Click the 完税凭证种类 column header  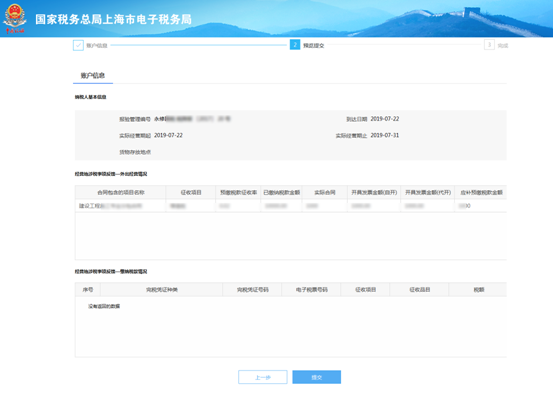tap(162, 290)
